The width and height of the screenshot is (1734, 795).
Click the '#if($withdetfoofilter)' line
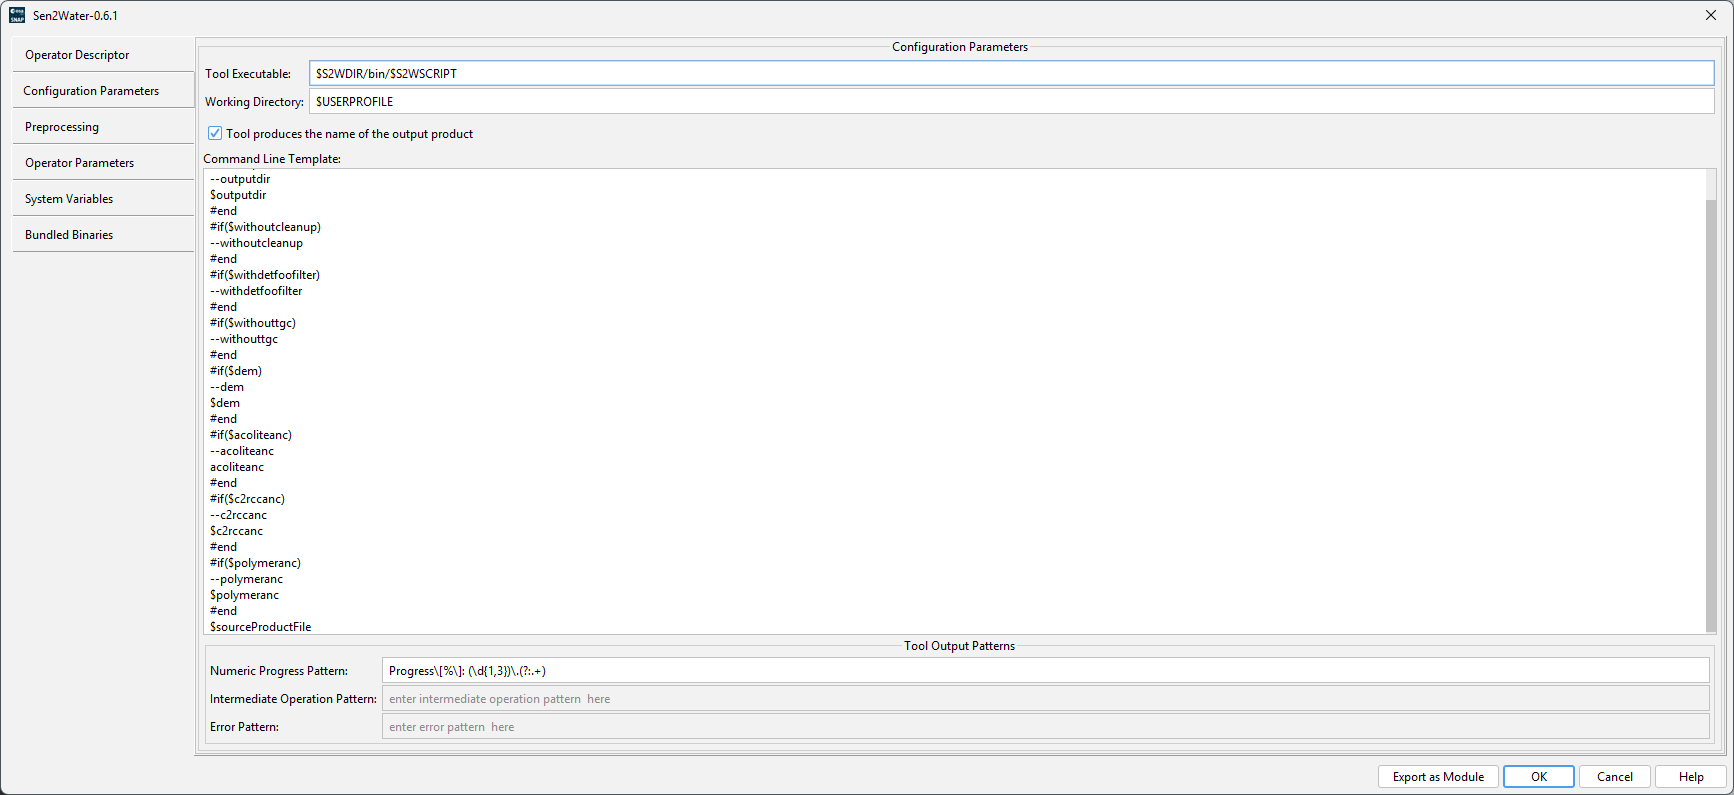click(265, 275)
